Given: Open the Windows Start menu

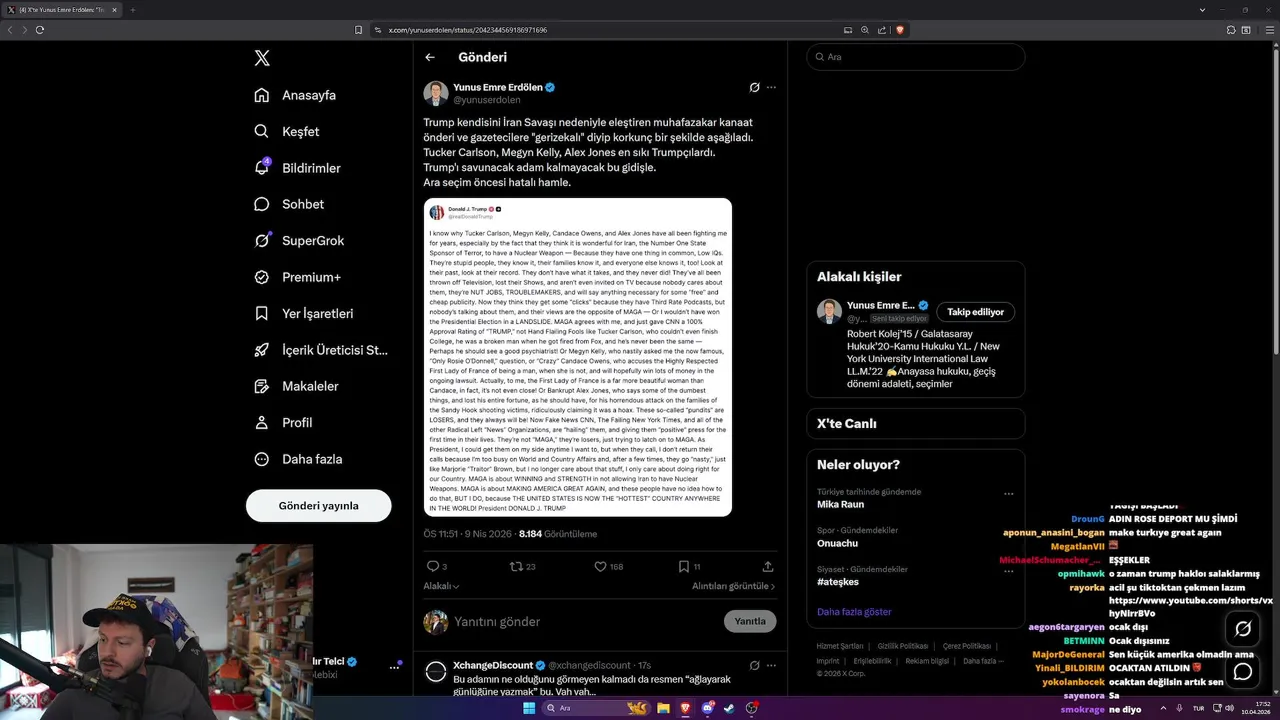Looking at the screenshot, I should pyautogui.click(x=529, y=708).
